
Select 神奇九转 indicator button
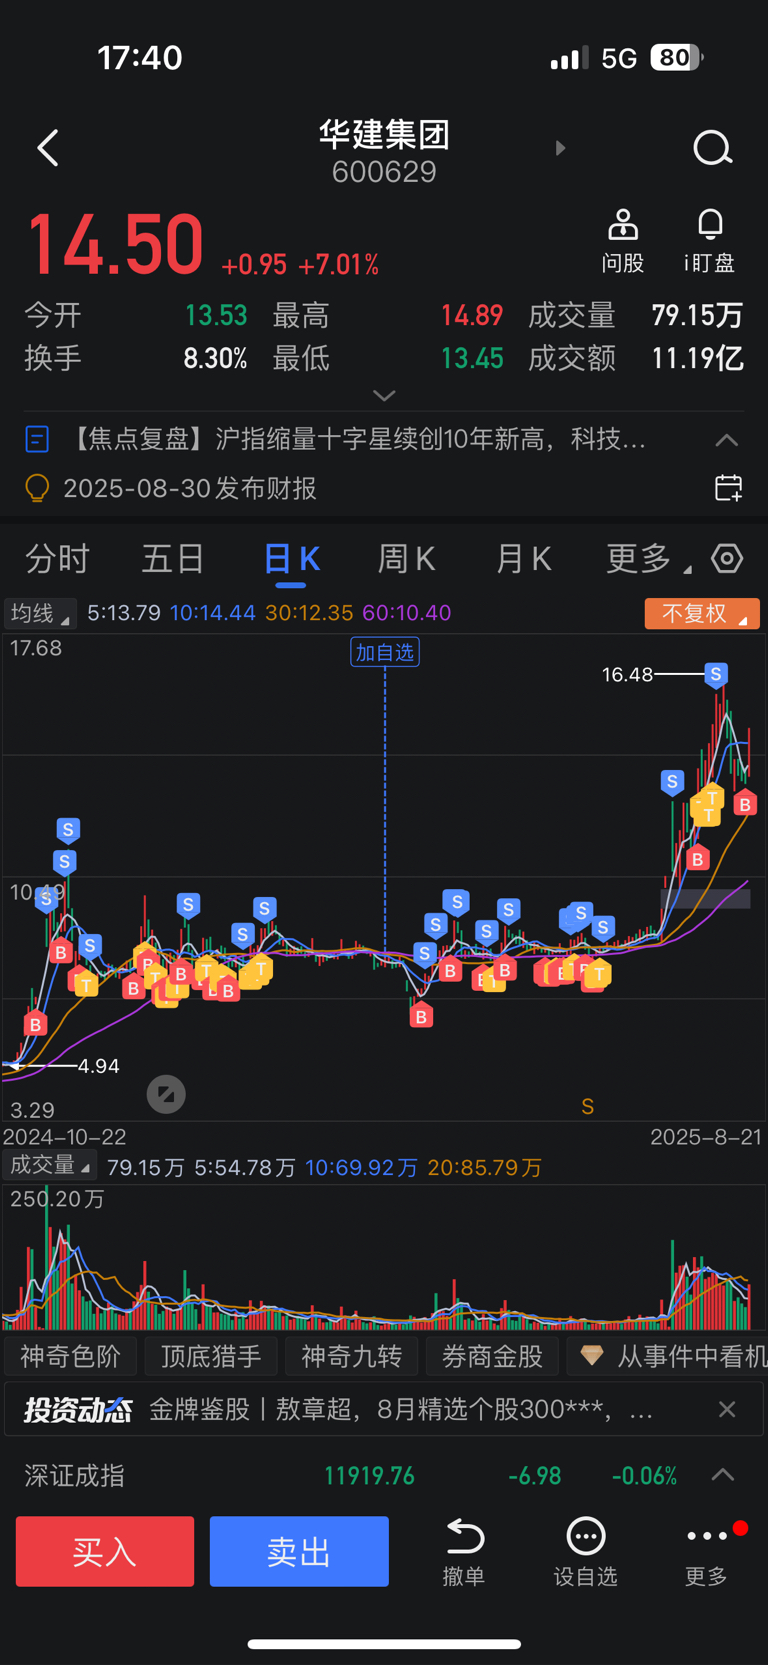(x=352, y=1357)
